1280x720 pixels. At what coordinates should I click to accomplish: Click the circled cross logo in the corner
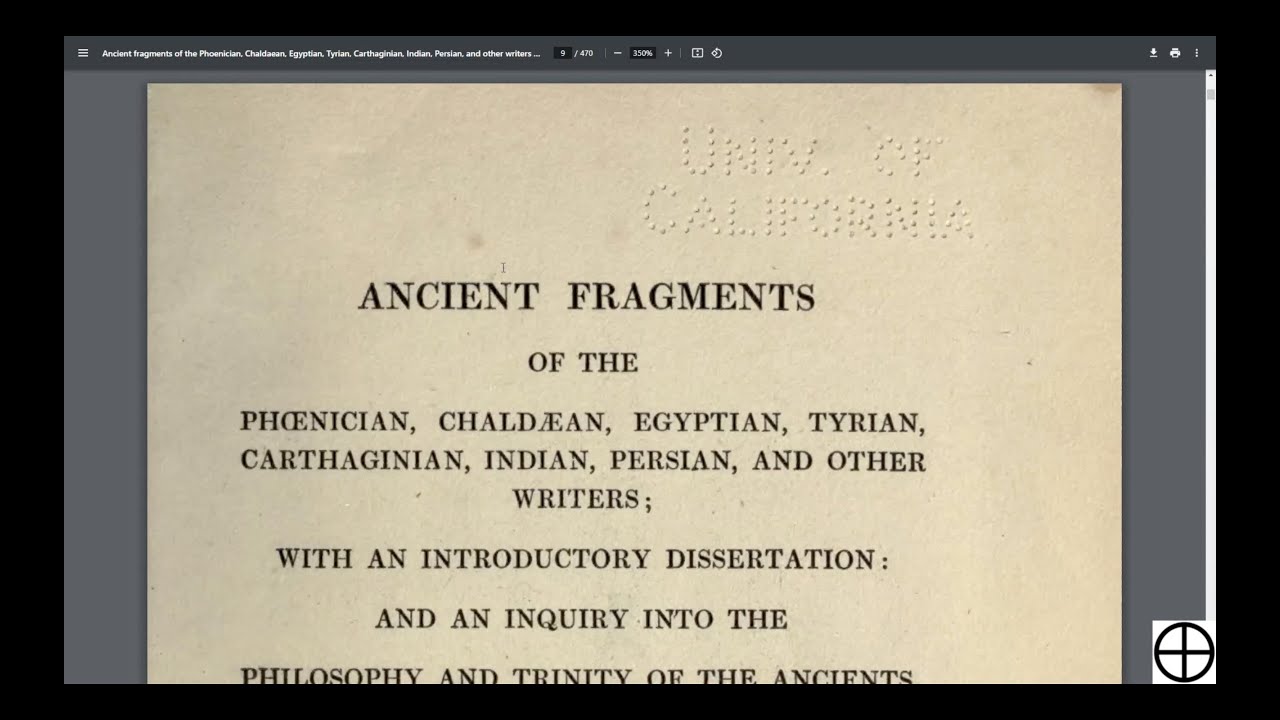(x=1184, y=652)
